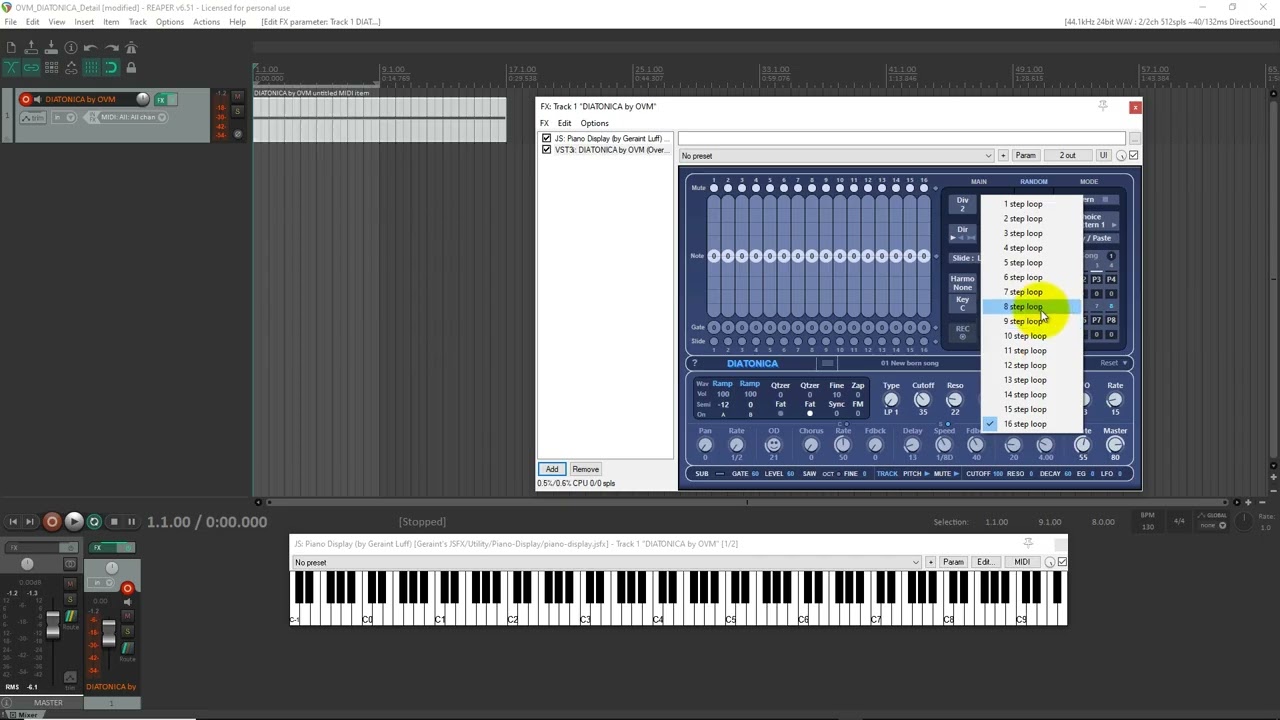Toggle grid lines toolbar icon
The image size is (1280, 720).
tap(91, 67)
